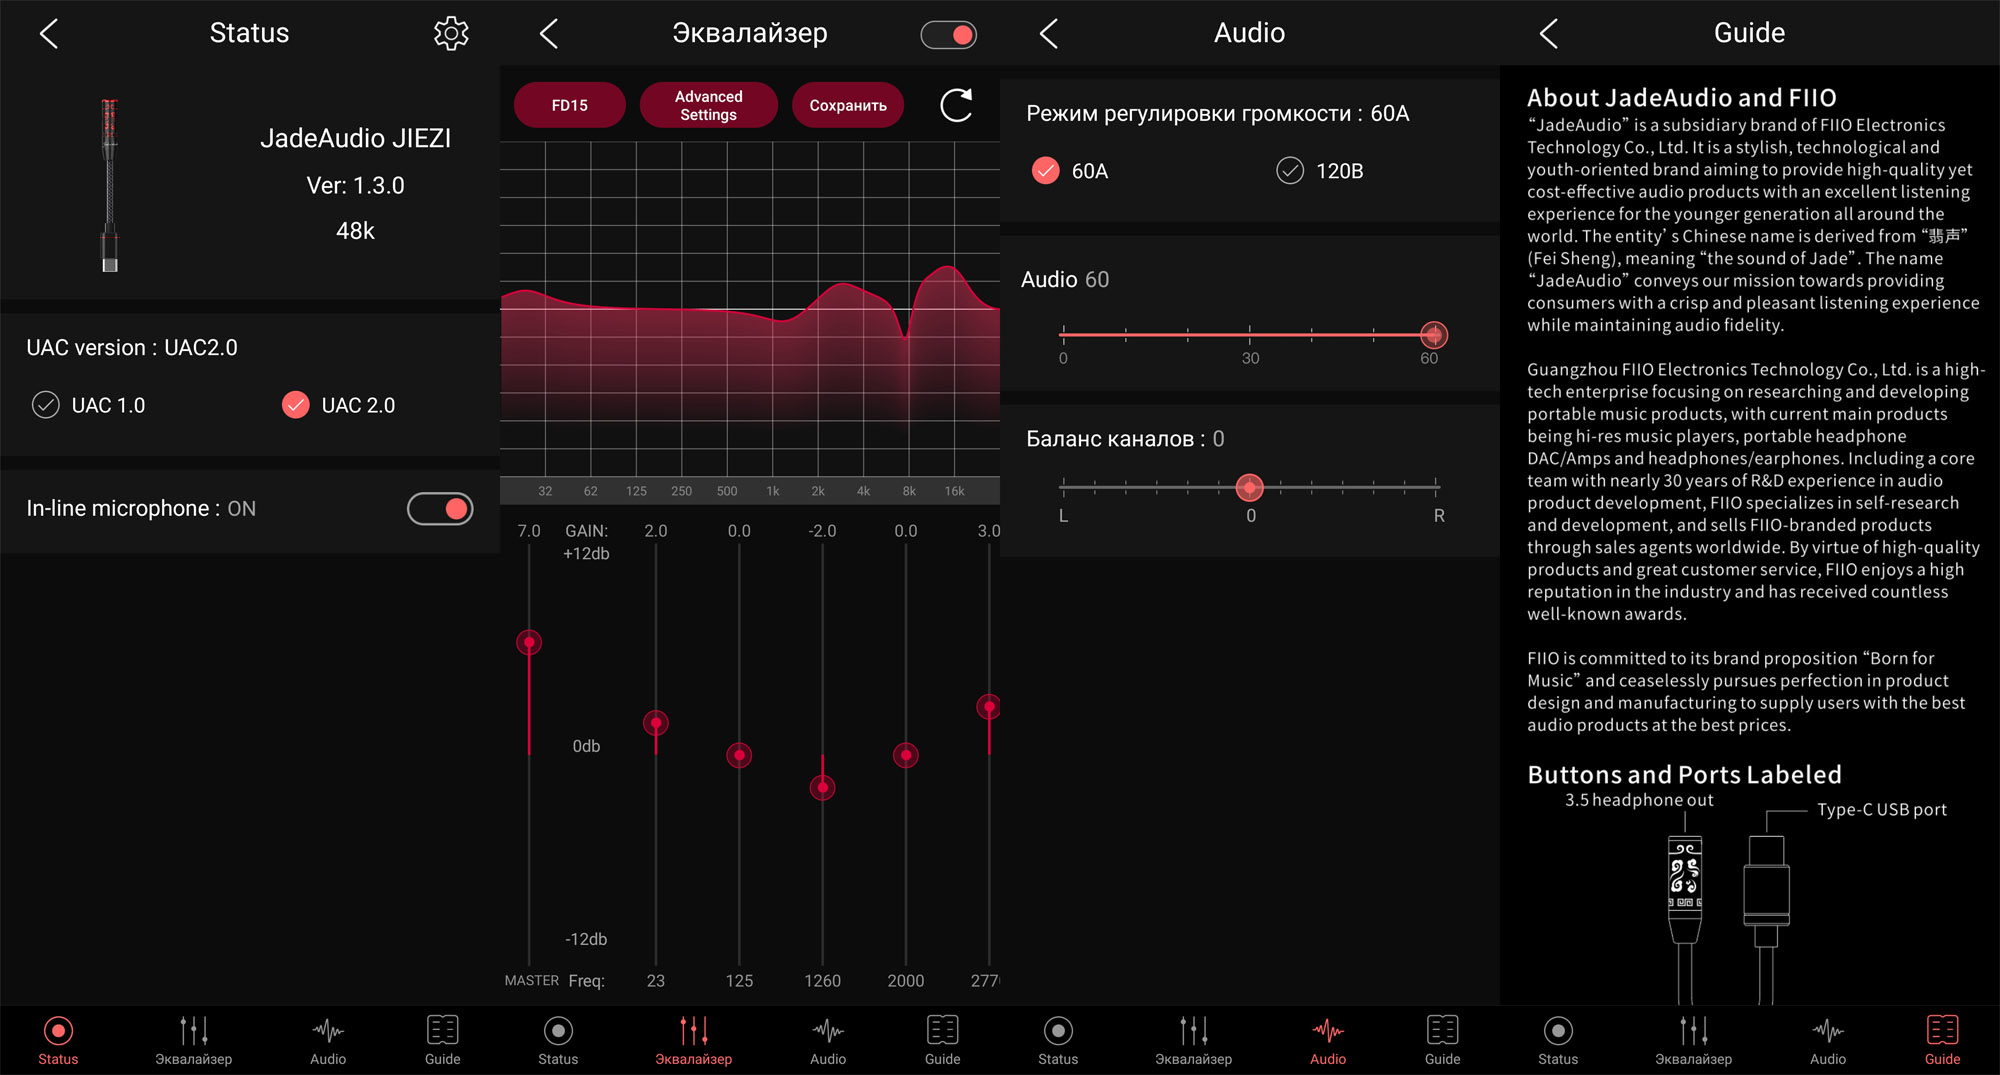
Task: Open Guide tab from Status screen's bottom bar
Action: pyautogui.click(x=443, y=1040)
